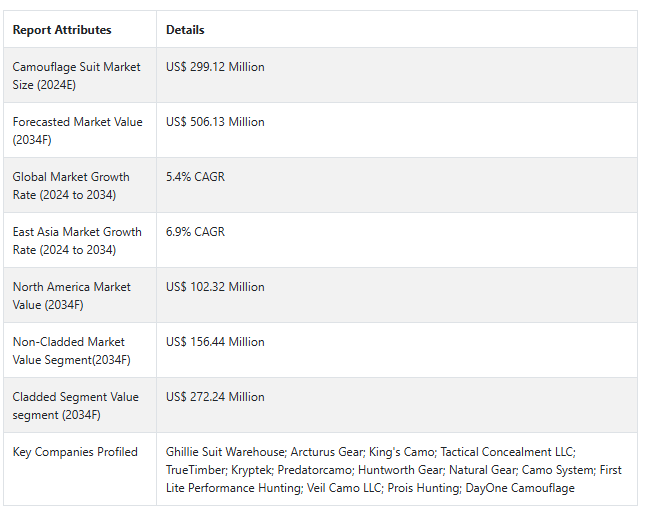Select the East Asia Market Growth Rate cell

pyautogui.click(x=78, y=240)
